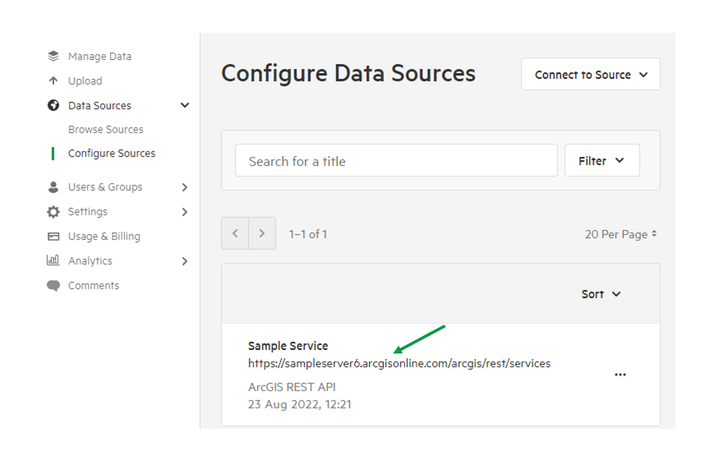The image size is (720, 462).
Task: Click the Search for a title field
Action: [396, 160]
